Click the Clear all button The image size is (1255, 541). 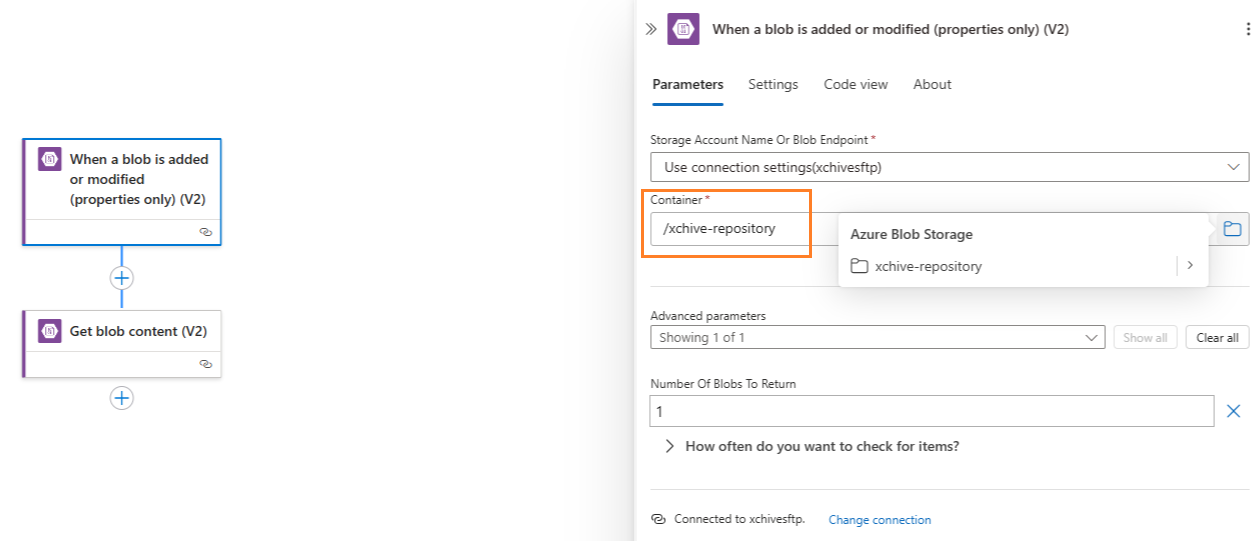[1217, 337]
